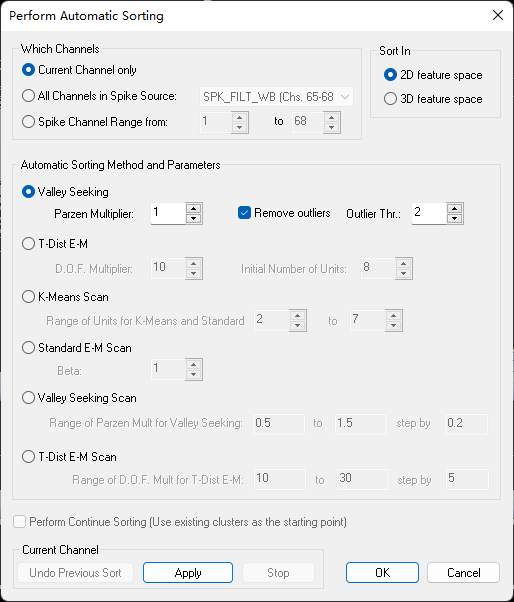Confirm the dialog with OK
514x602 pixels.
[x=382, y=572]
